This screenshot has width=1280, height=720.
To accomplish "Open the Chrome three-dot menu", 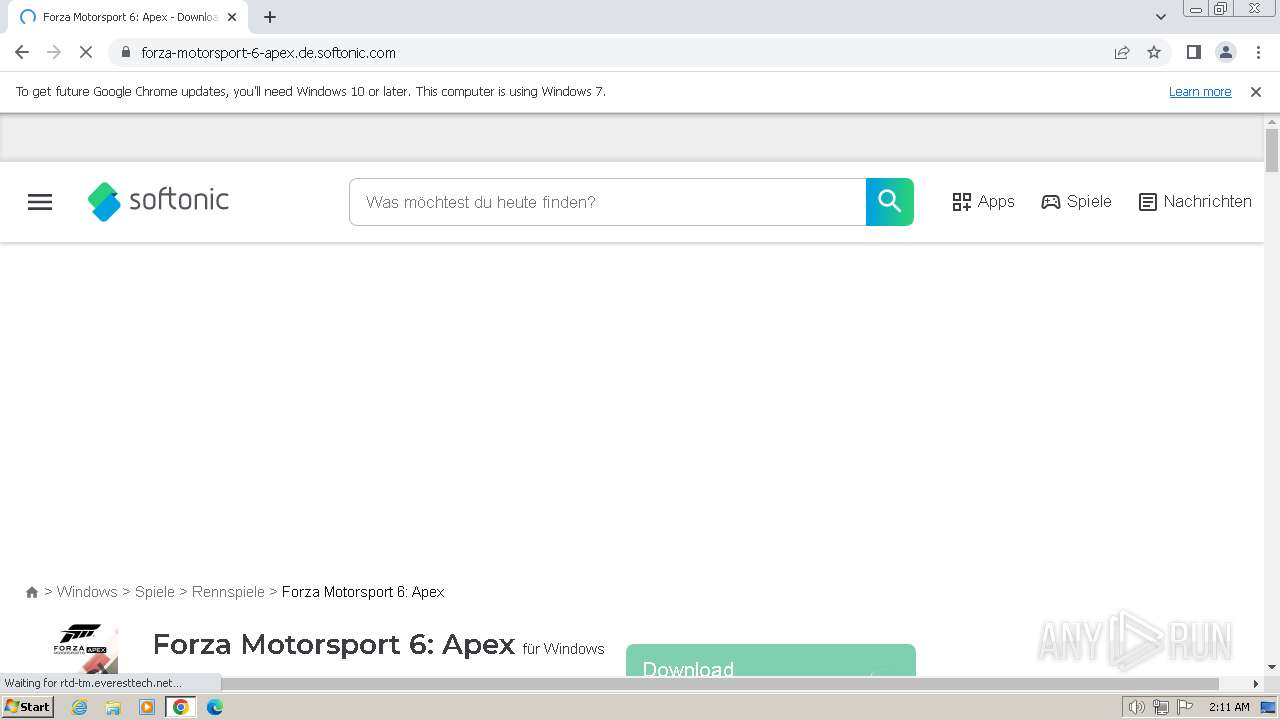I will click(1257, 52).
